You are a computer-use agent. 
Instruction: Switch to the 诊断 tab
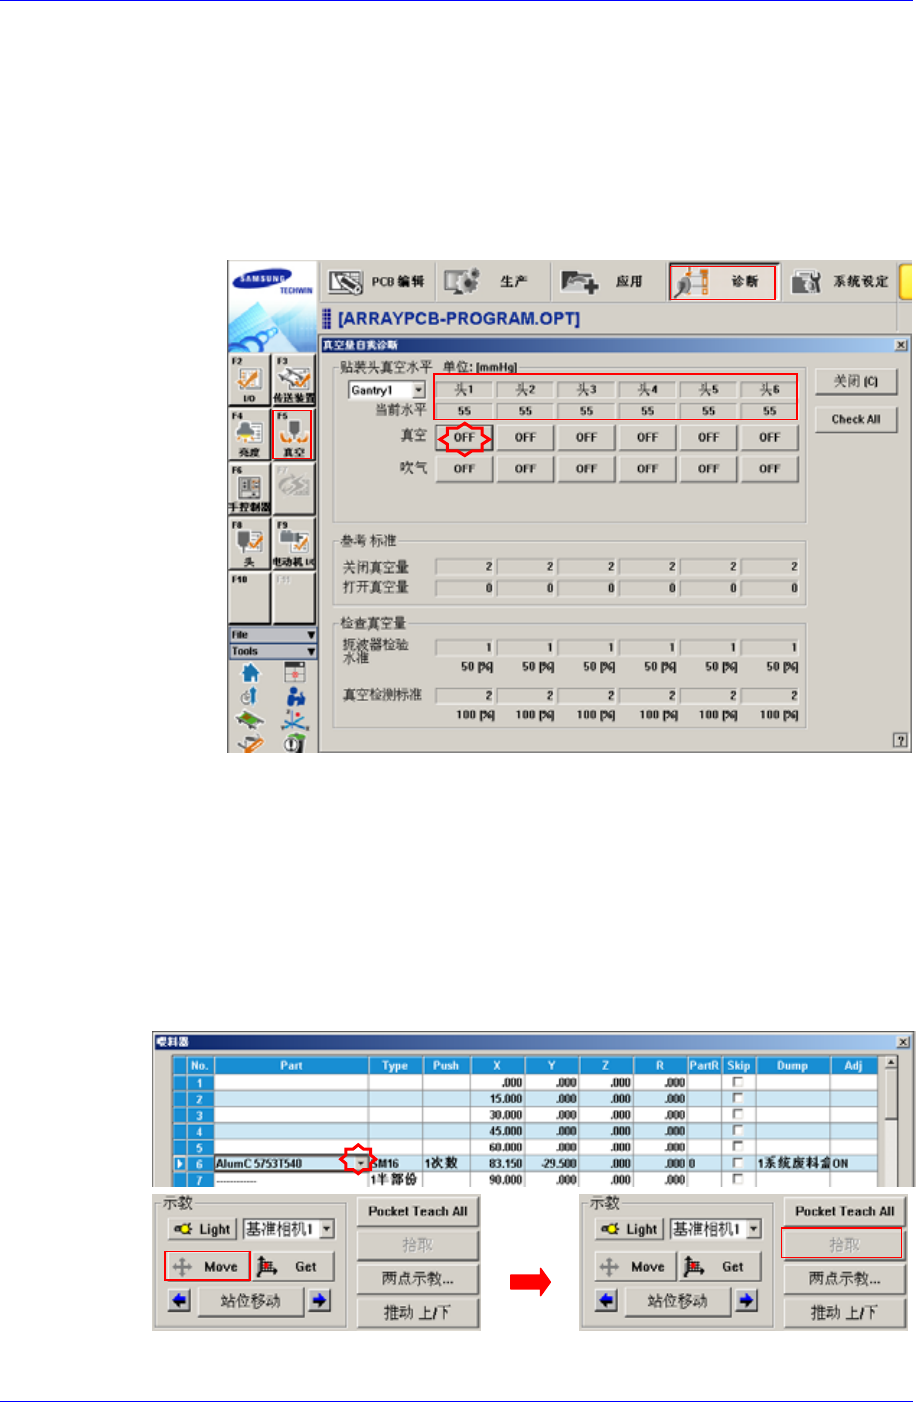723,282
